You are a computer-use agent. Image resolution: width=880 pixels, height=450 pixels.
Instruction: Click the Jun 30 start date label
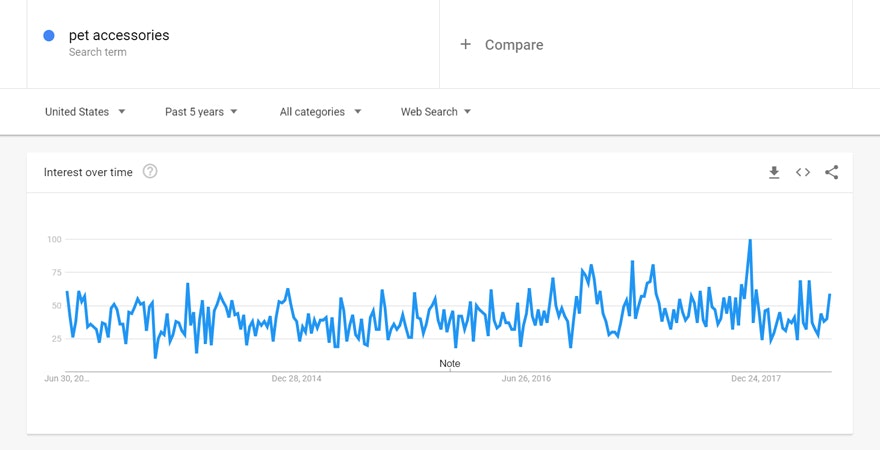[x=67, y=379]
